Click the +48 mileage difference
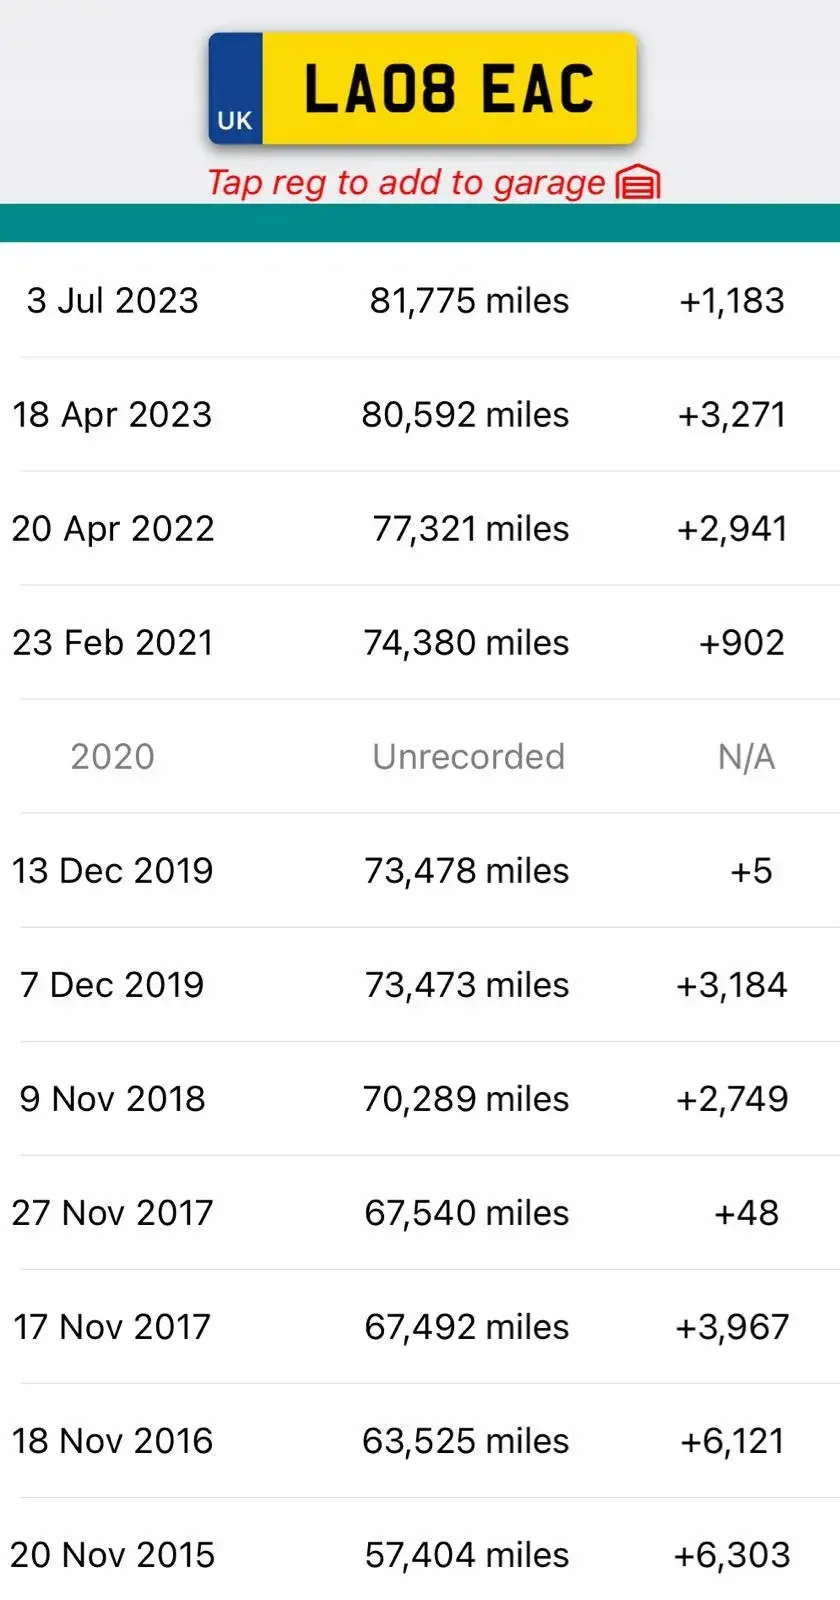 click(746, 1213)
